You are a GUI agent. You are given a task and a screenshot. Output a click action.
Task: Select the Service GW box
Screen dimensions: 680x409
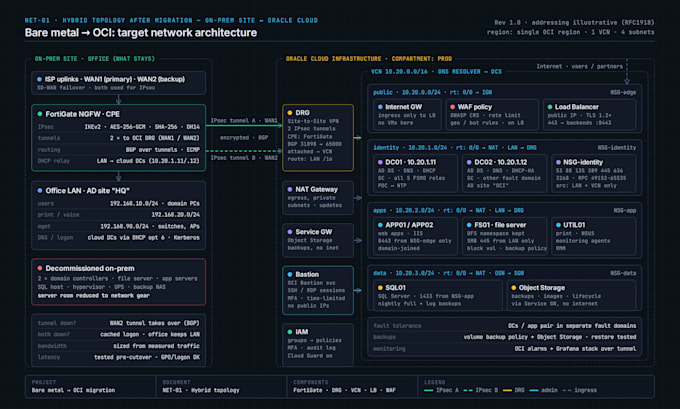318,240
